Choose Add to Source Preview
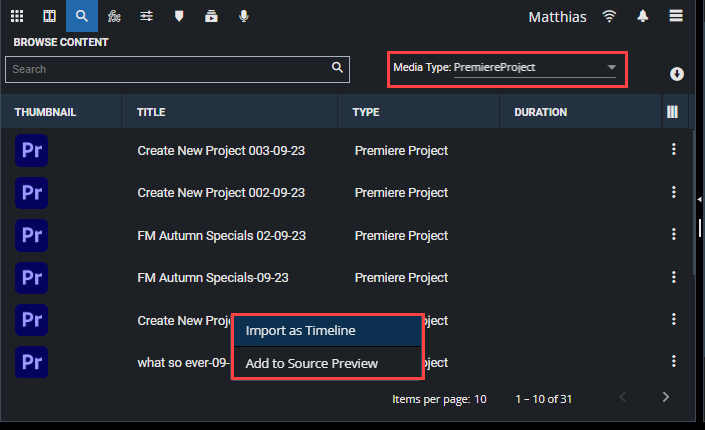Viewport: 705px width, 430px height. point(311,363)
